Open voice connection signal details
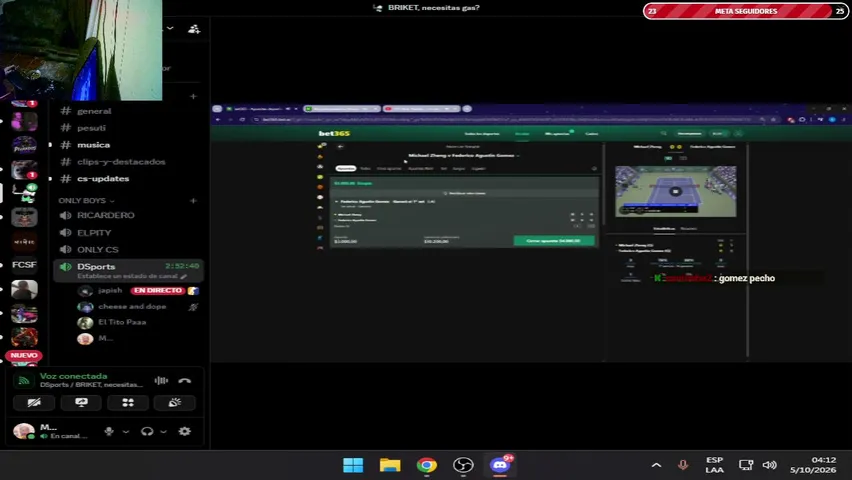Screen dimensions: 852x480 [x=23, y=381]
